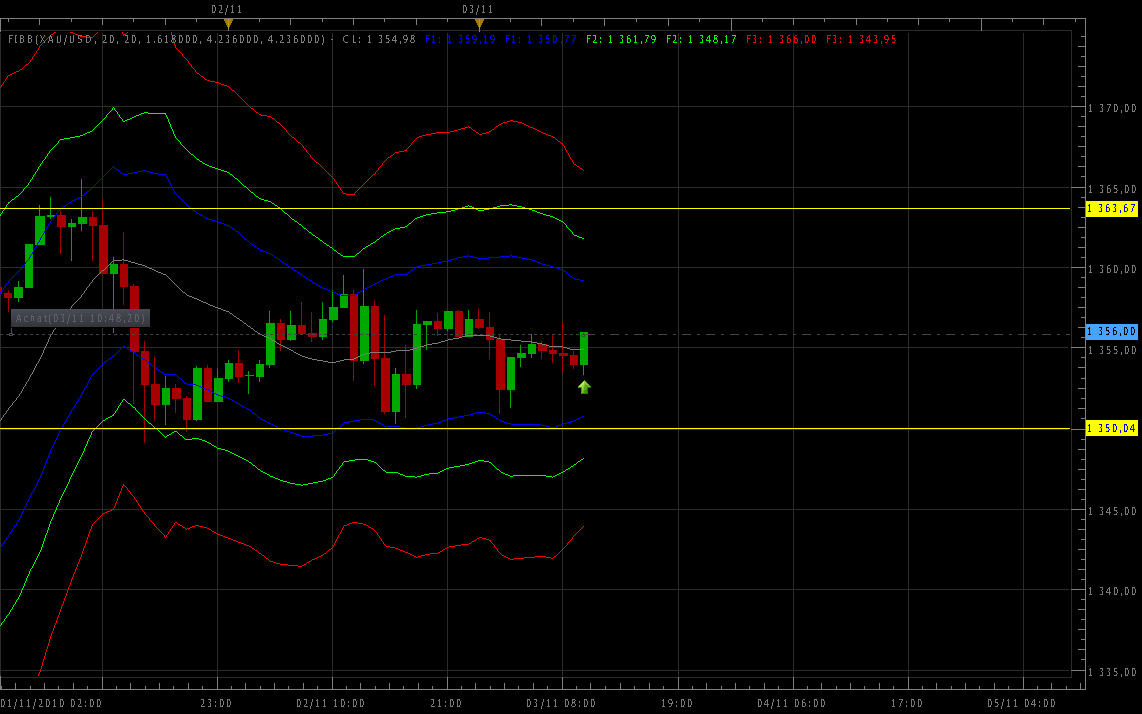Image resolution: width=1142 pixels, height=714 pixels.
Task: Click the CL: 1 354,98 close value
Action: coord(379,39)
